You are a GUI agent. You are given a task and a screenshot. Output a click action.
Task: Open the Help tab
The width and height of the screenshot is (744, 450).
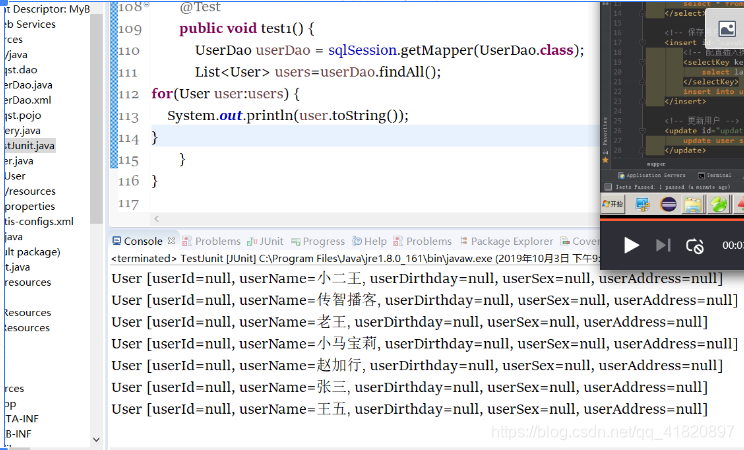[370, 241]
